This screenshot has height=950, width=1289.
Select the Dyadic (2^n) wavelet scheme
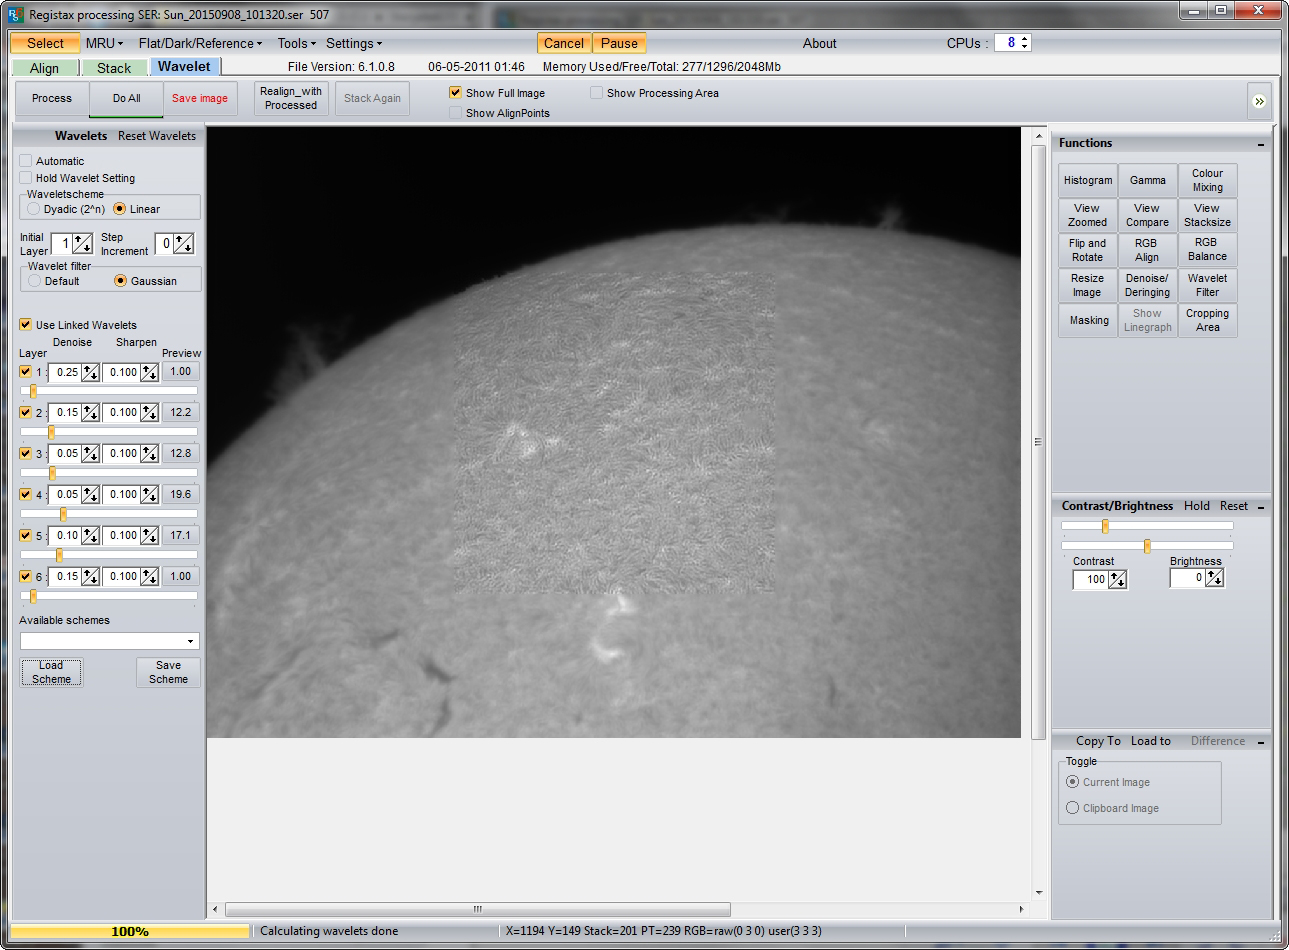(x=34, y=209)
